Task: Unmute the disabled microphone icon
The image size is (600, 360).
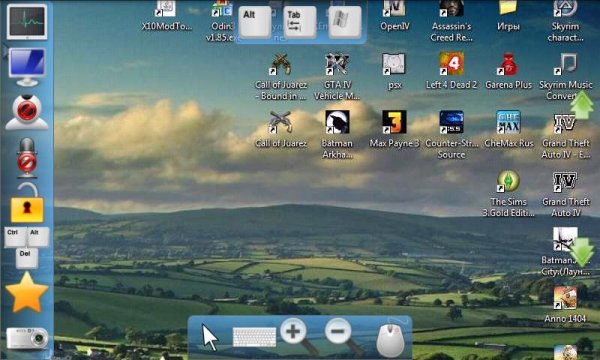Action: (27, 158)
